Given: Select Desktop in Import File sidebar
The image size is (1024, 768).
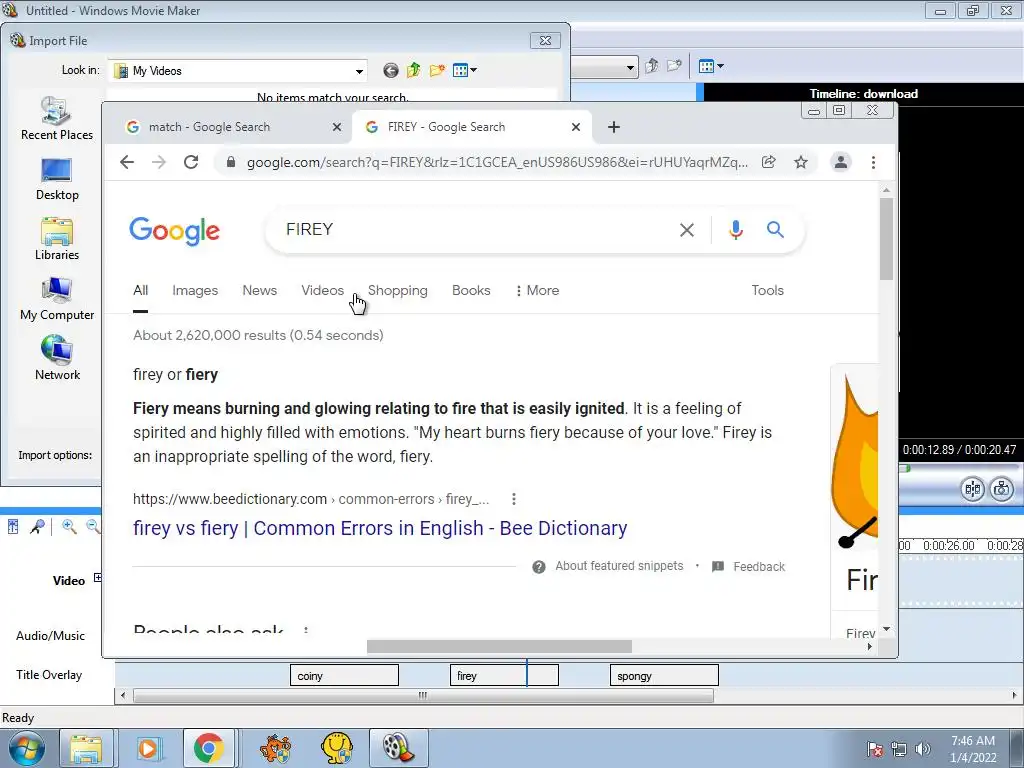Looking at the screenshot, I should 57,179.
